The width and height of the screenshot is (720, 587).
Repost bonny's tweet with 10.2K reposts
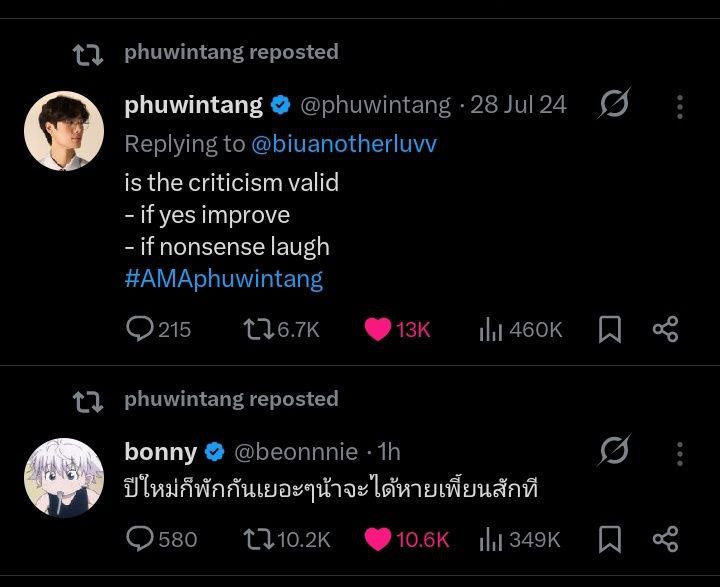259,539
